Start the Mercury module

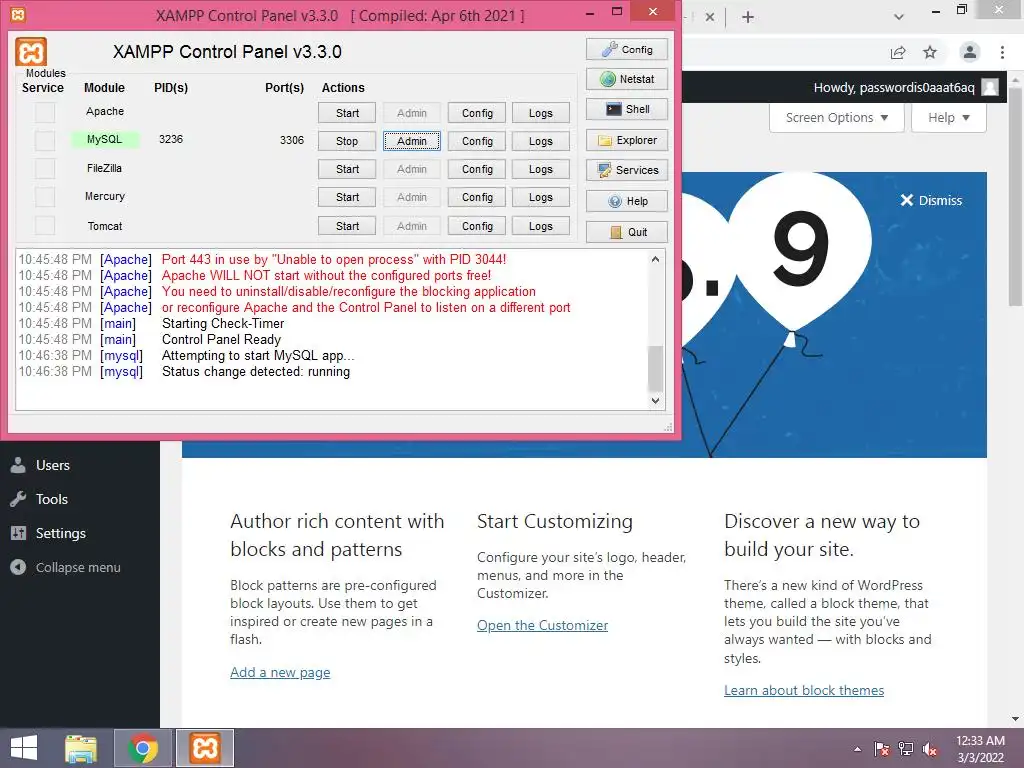(x=347, y=197)
